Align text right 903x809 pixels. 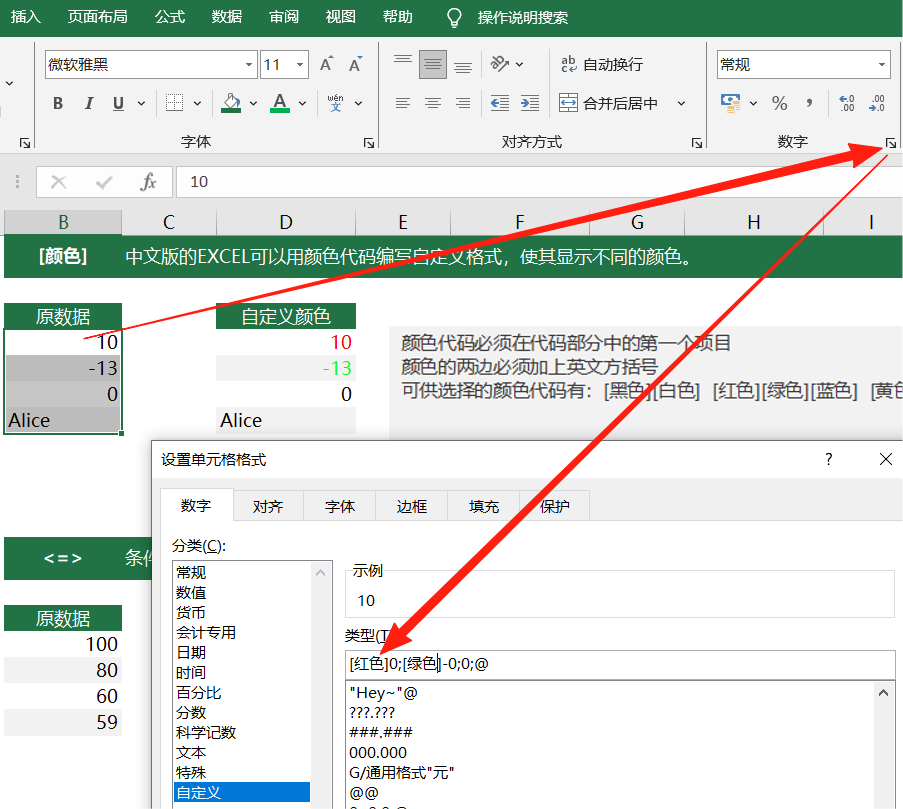click(x=462, y=104)
